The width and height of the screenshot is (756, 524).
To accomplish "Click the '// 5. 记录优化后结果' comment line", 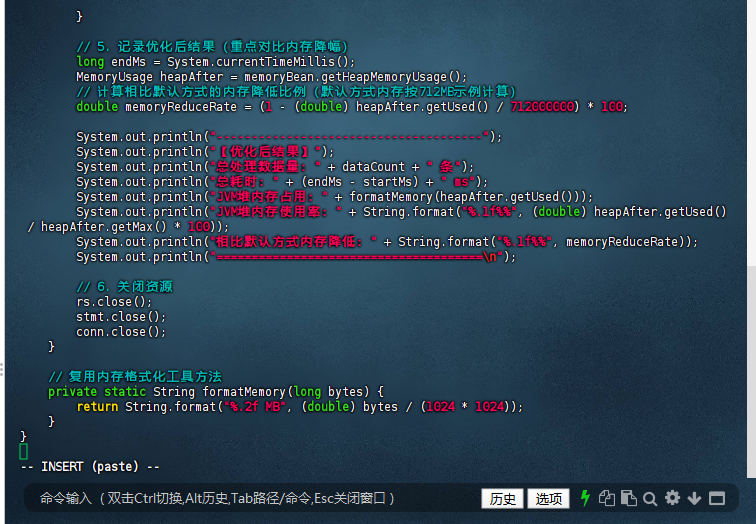I will click(x=212, y=47).
